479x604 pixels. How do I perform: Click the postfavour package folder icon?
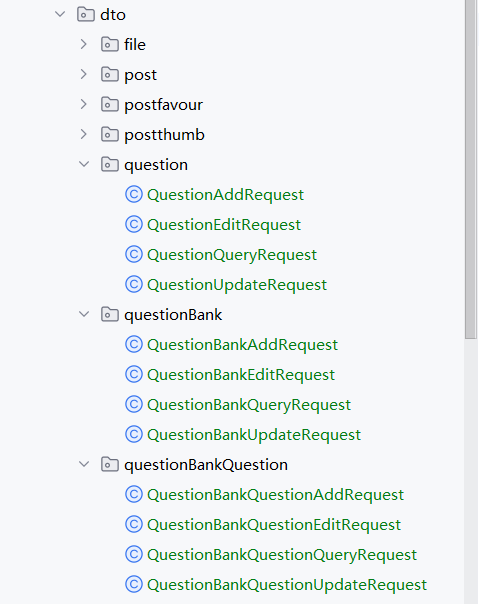click(x=109, y=104)
